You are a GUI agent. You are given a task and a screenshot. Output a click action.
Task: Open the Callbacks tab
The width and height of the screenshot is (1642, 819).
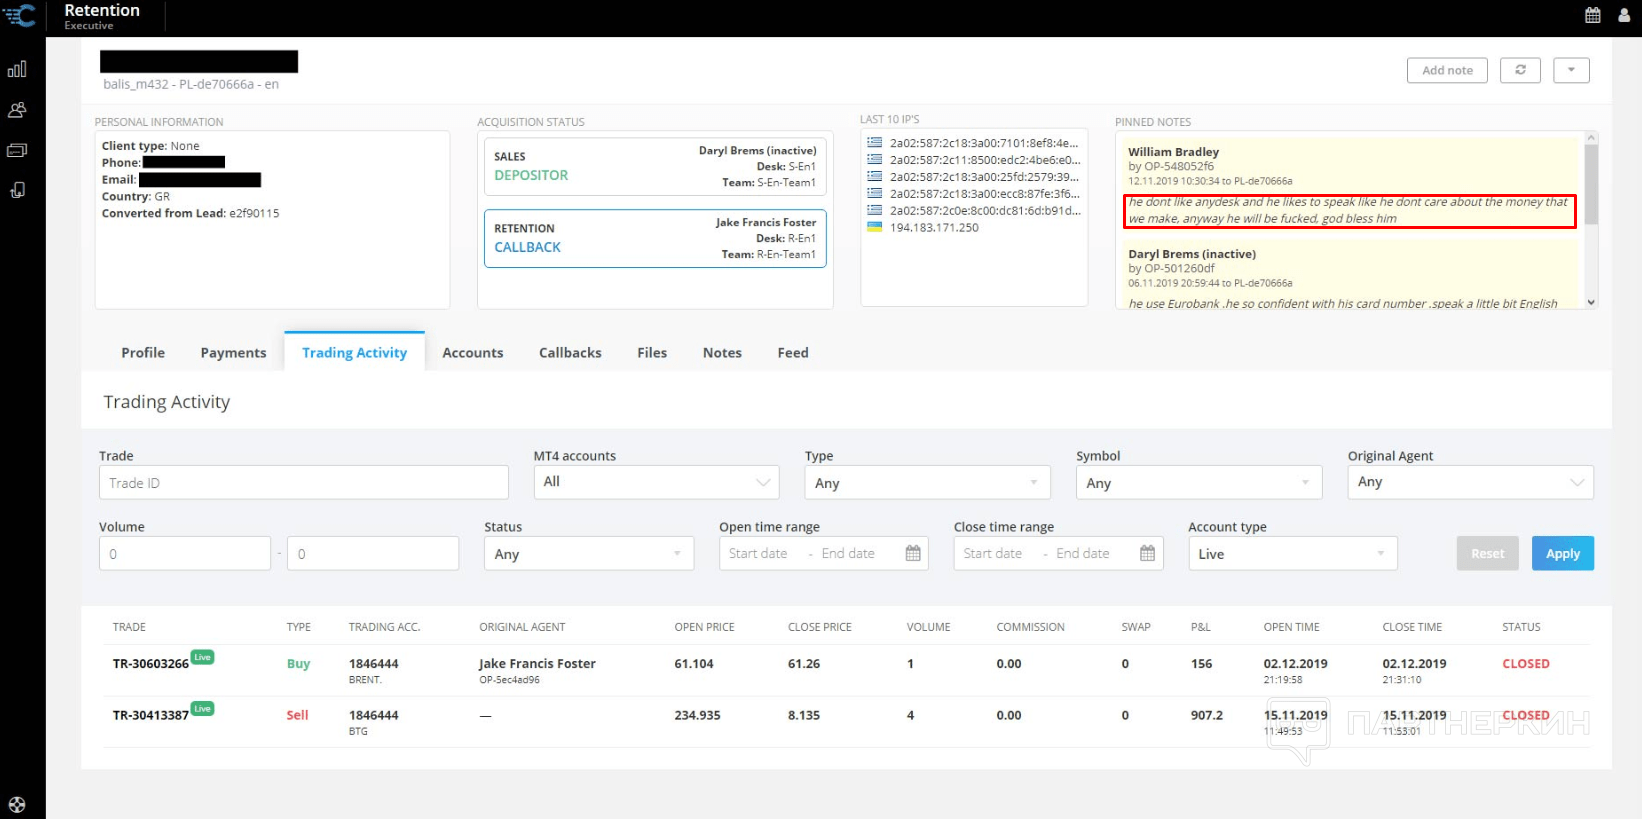click(x=570, y=353)
